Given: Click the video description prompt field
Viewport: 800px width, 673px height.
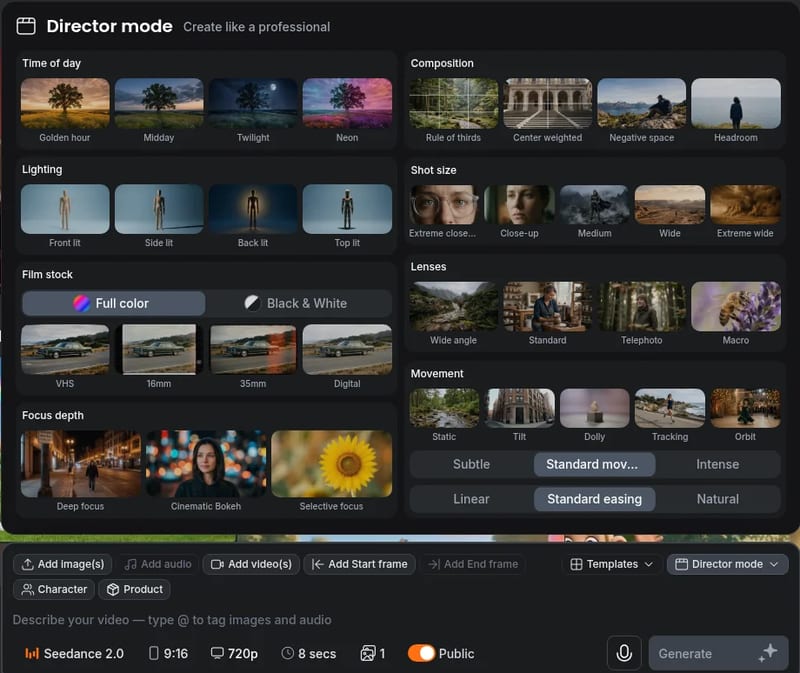Looking at the screenshot, I should click(x=400, y=620).
